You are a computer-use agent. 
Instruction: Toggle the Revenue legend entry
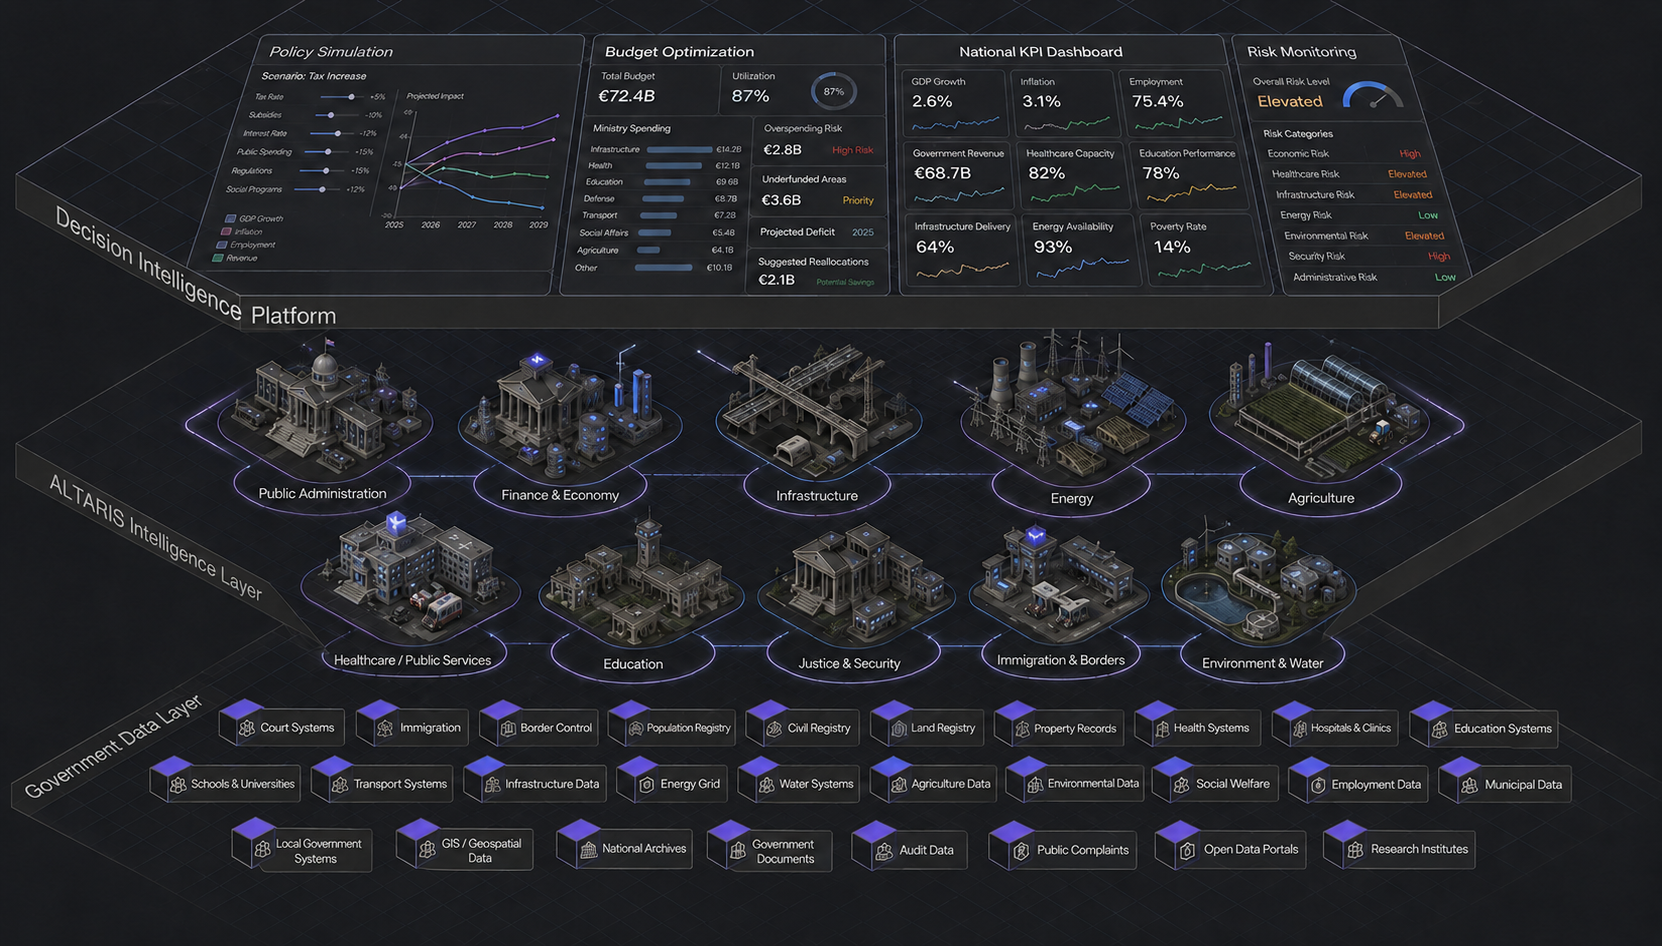235,257
